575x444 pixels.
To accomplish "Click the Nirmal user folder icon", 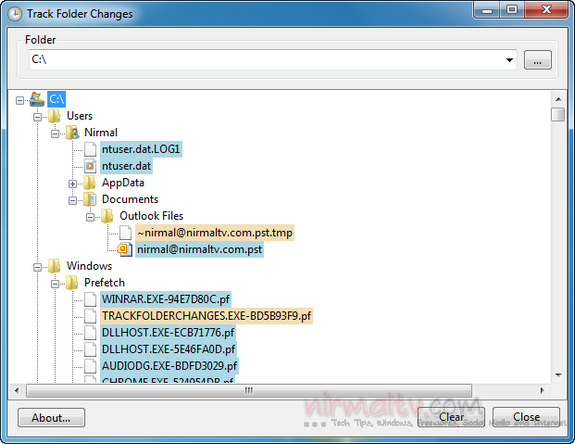I will pyautogui.click(x=73, y=133).
